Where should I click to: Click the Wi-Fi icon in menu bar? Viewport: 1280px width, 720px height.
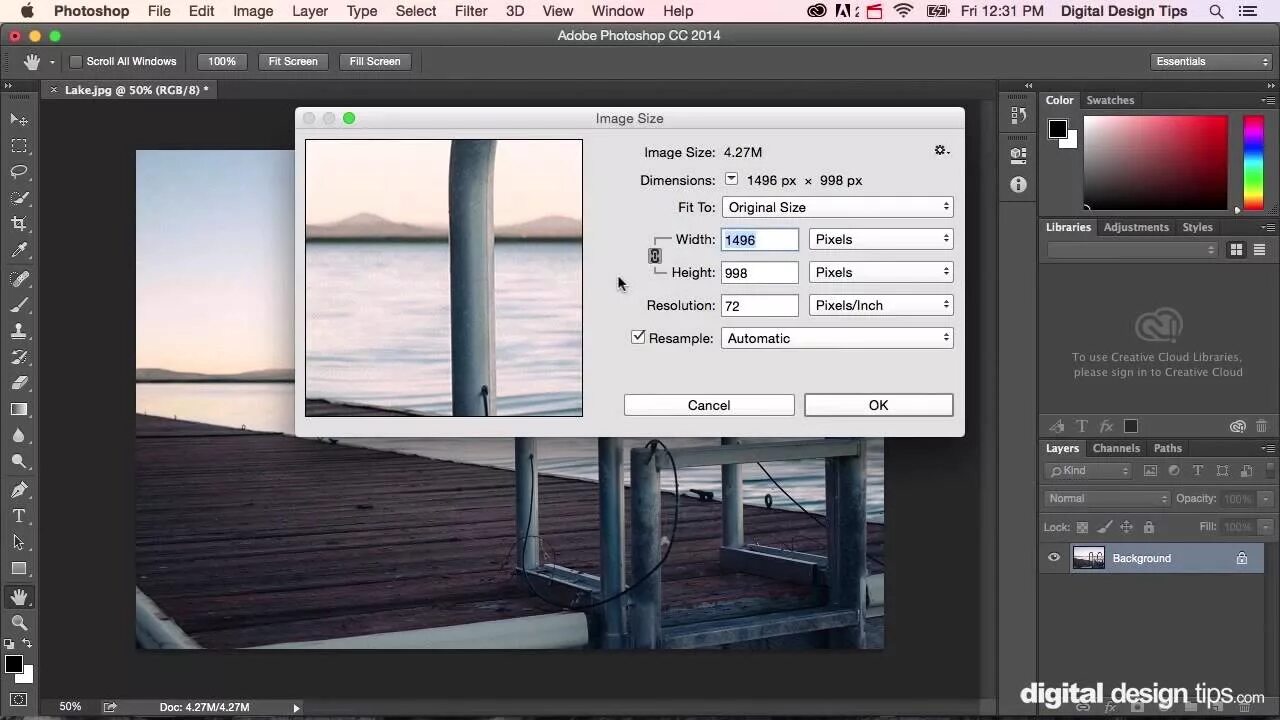pos(904,11)
